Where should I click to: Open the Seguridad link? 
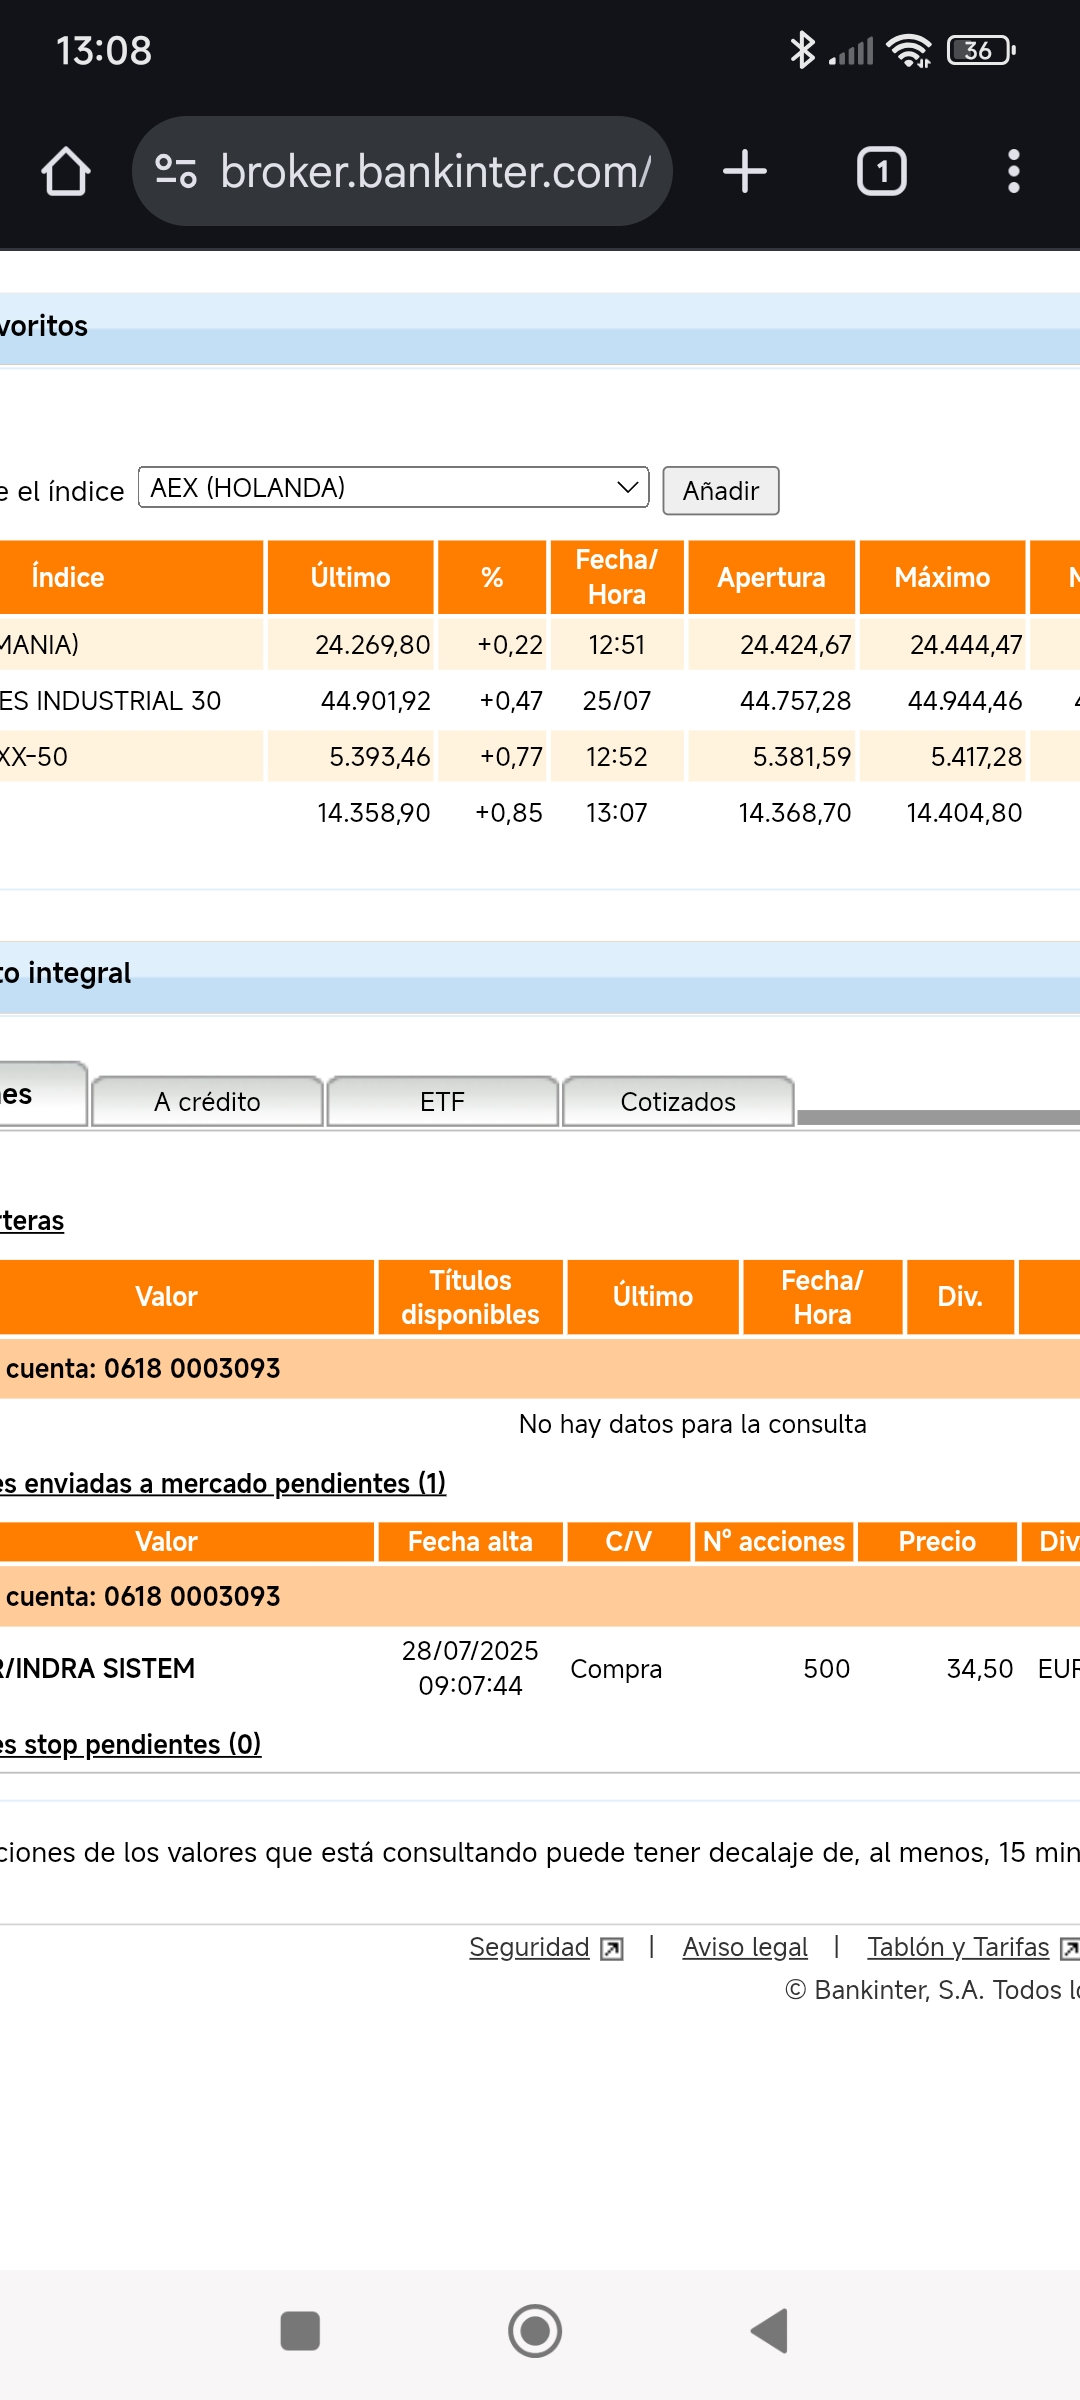tap(529, 1947)
